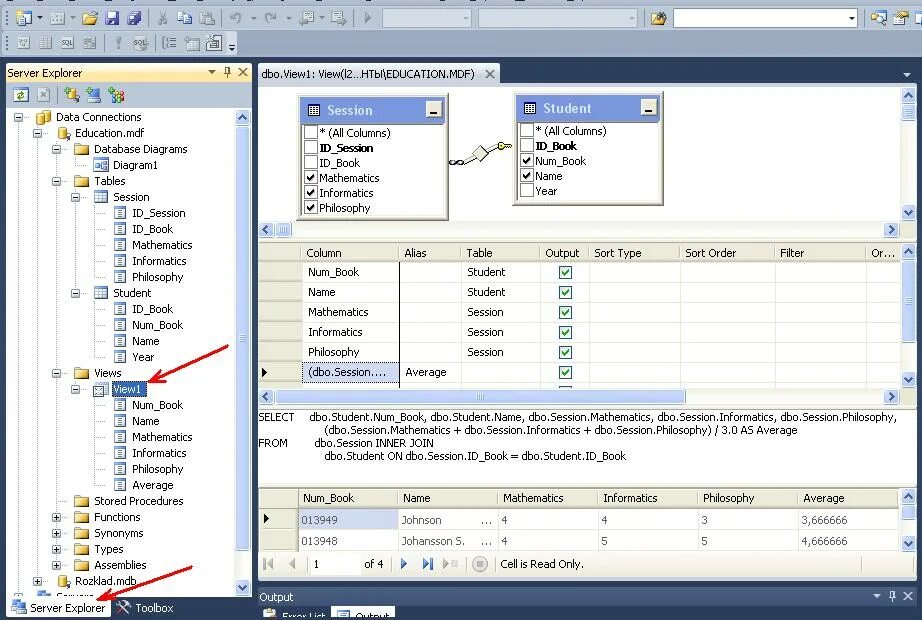Uncheck Mathematics in Session table box
Image resolution: width=922 pixels, height=620 pixels.
311,177
